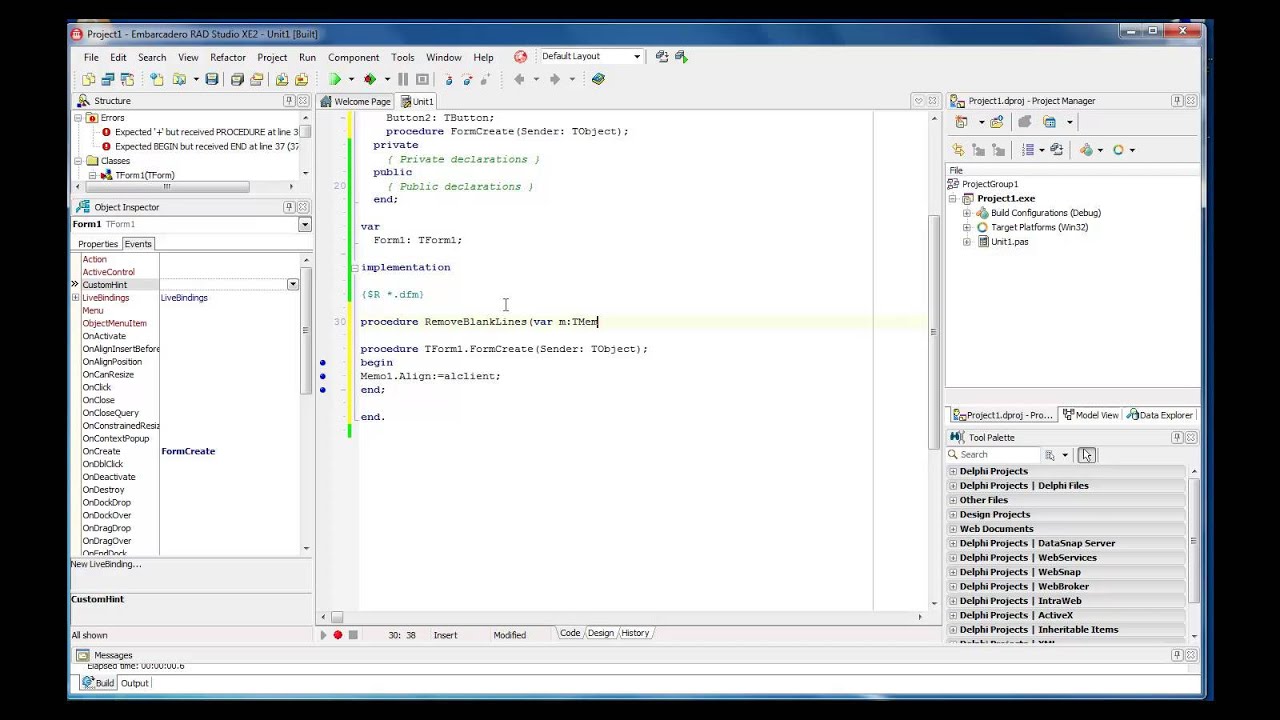Collapse the Project1.exe tree node
Image resolution: width=1280 pixels, height=720 pixels.
[x=953, y=199]
